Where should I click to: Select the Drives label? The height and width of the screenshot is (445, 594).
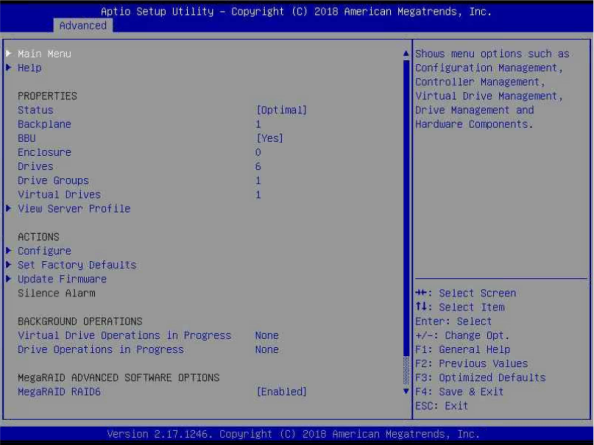(x=35, y=166)
